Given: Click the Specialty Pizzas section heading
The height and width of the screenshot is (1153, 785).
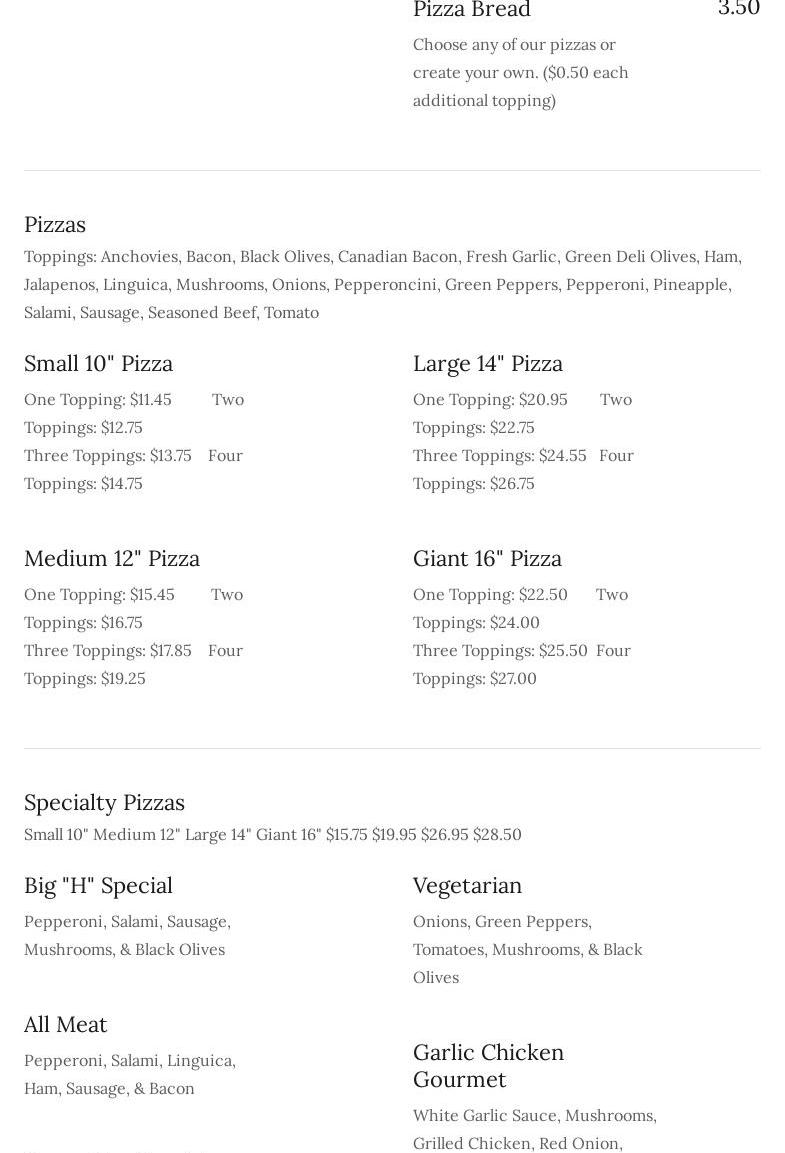Looking at the screenshot, I should pyautogui.click(x=104, y=802).
